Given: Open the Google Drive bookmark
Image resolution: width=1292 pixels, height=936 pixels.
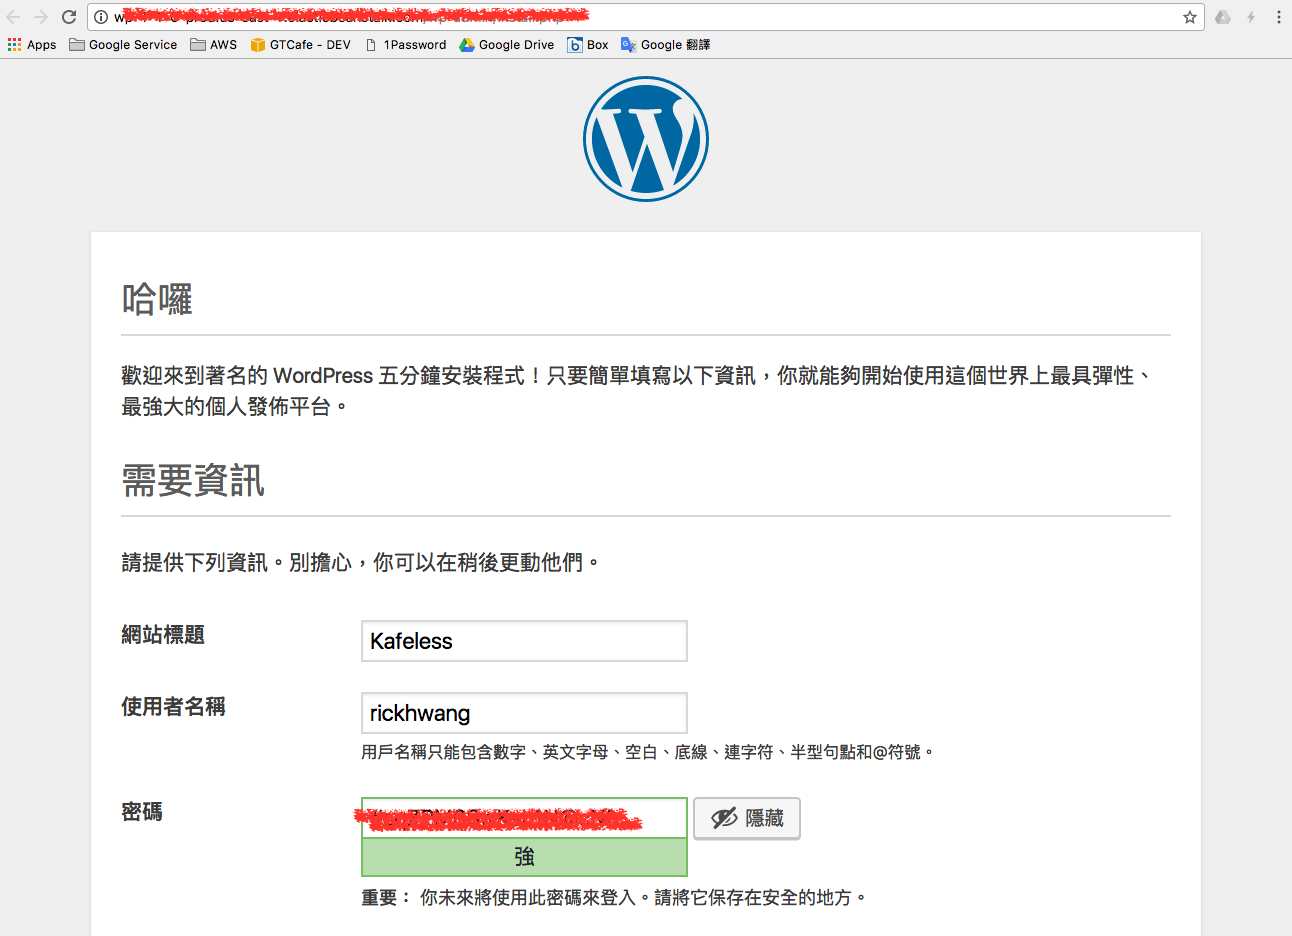Looking at the screenshot, I should (507, 45).
